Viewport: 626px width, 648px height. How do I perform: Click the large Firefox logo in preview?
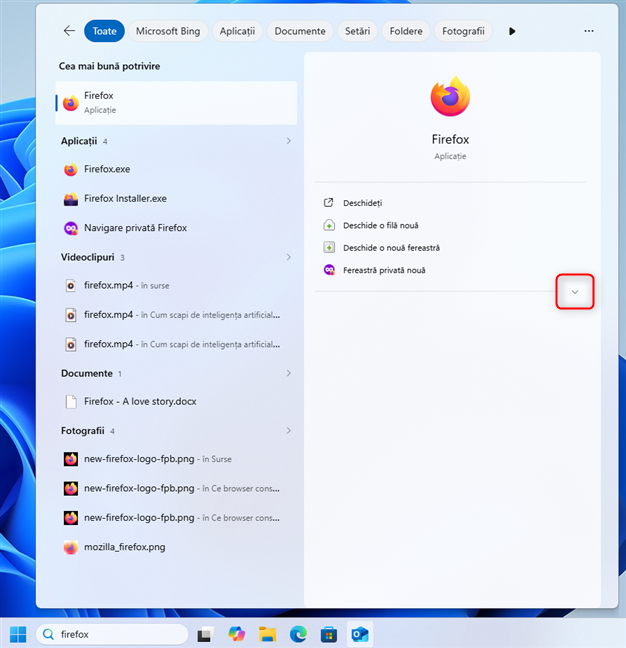pyautogui.click(x=450, y=97)
